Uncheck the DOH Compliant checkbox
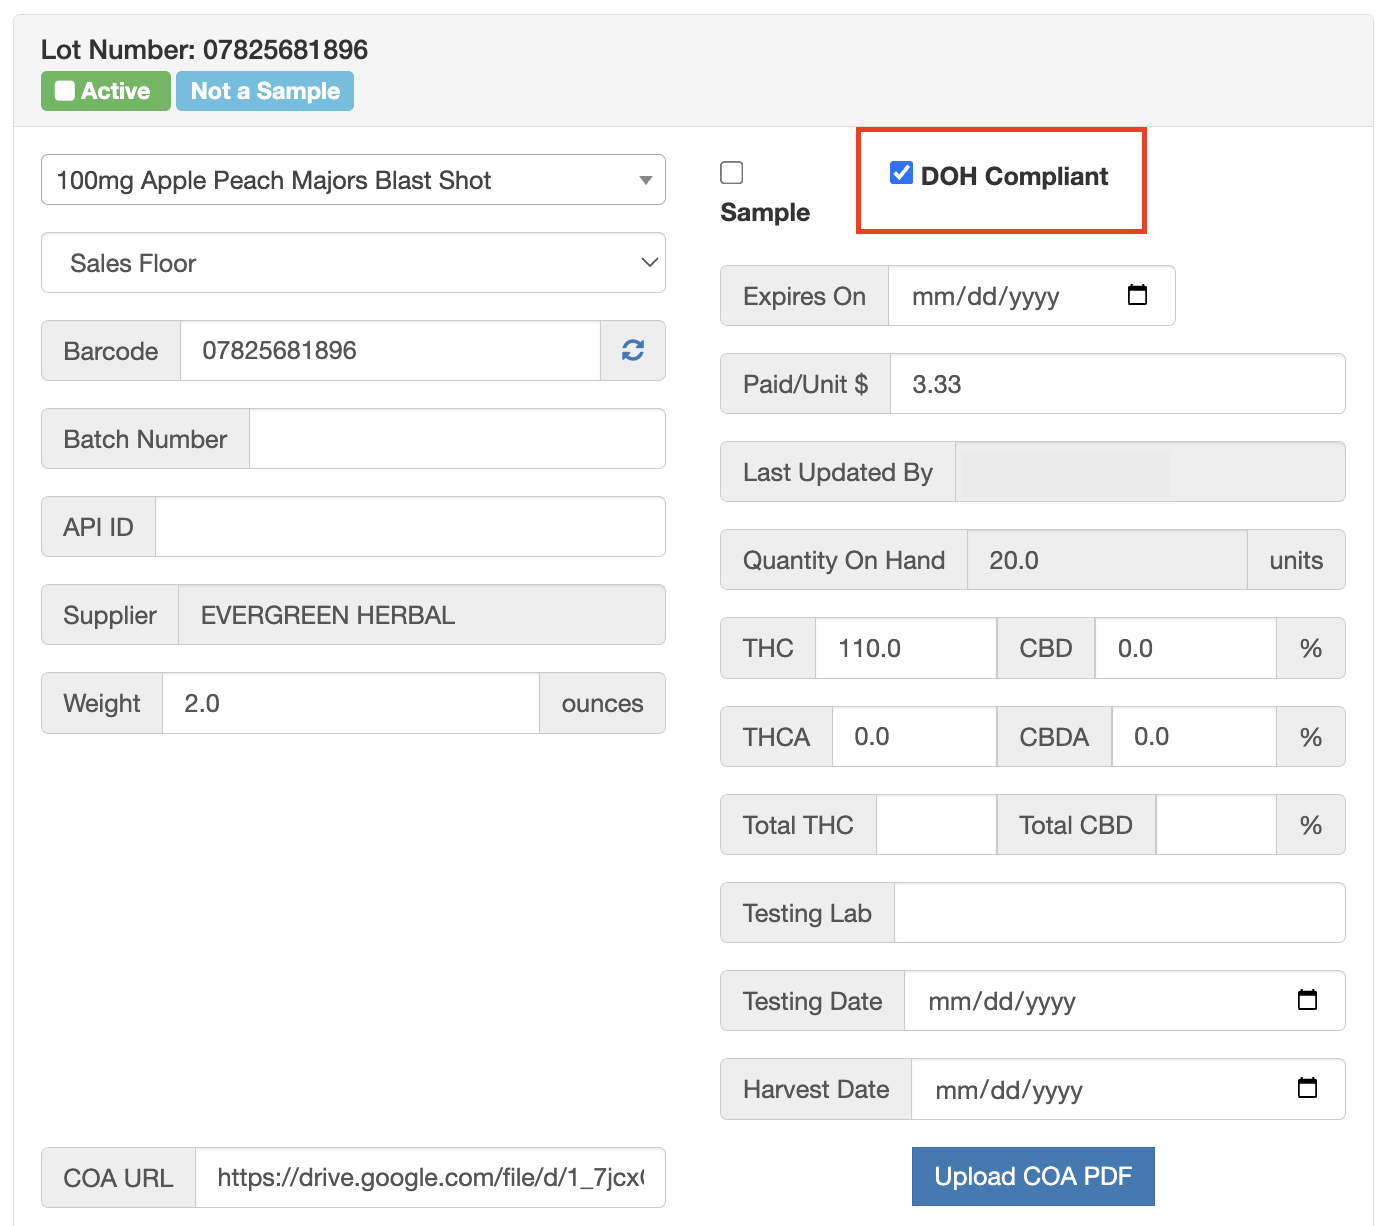The height and width of the screenshot is (1226, 1392). point(901,173)
